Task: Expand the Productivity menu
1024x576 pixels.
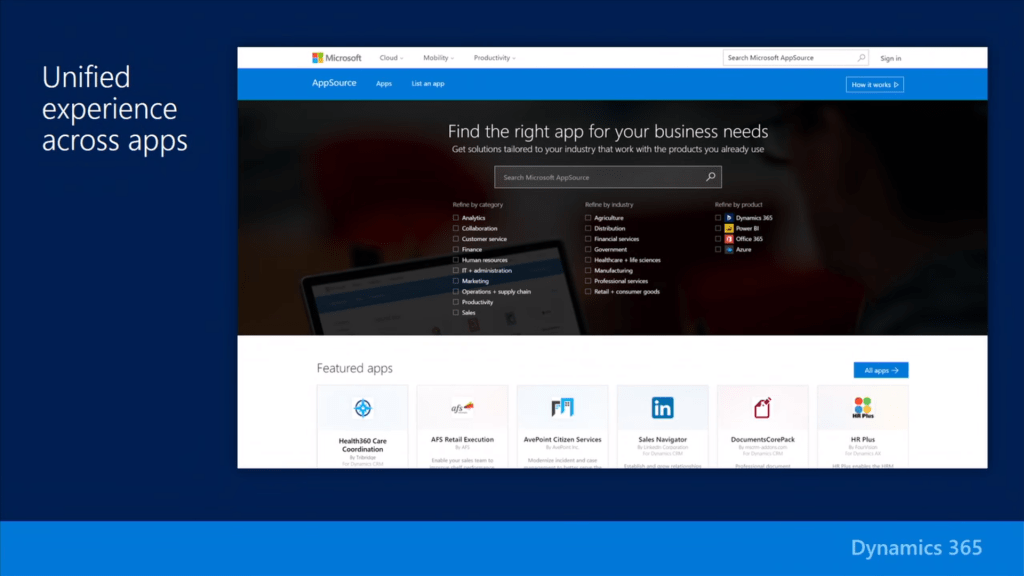Action: tap(494, 57)
